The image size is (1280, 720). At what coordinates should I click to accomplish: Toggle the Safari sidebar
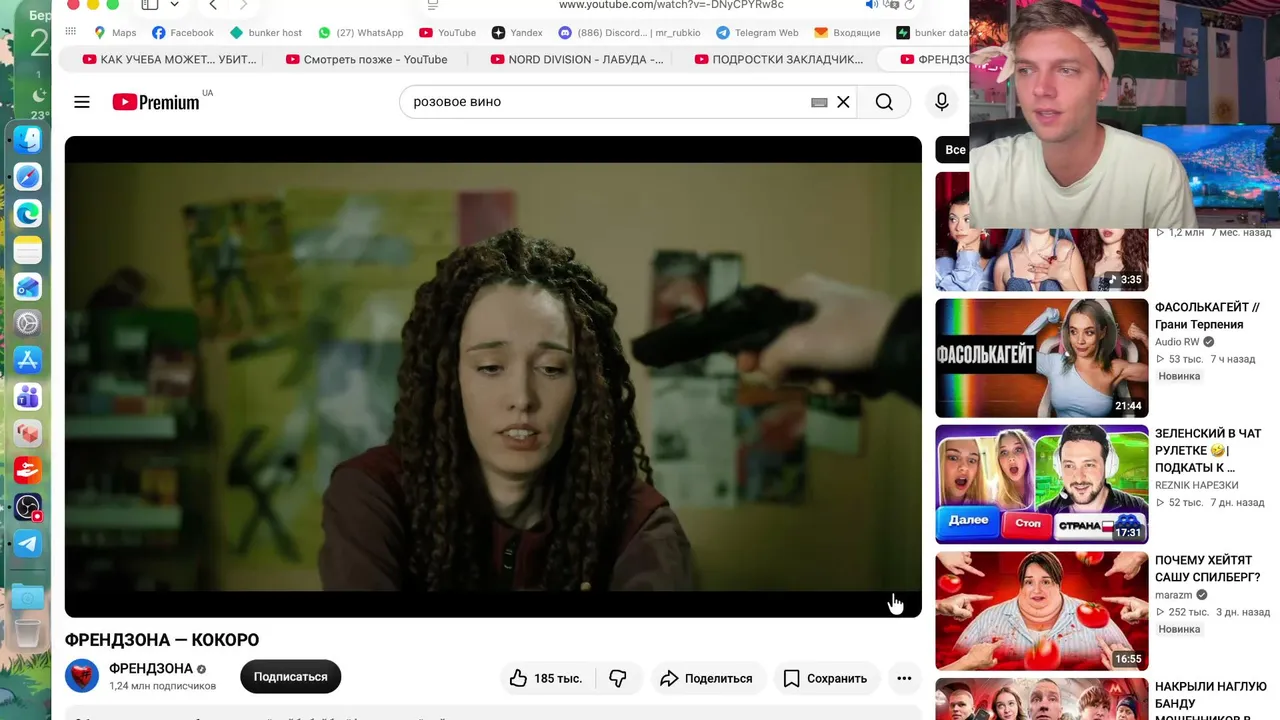tap(150, 5)
